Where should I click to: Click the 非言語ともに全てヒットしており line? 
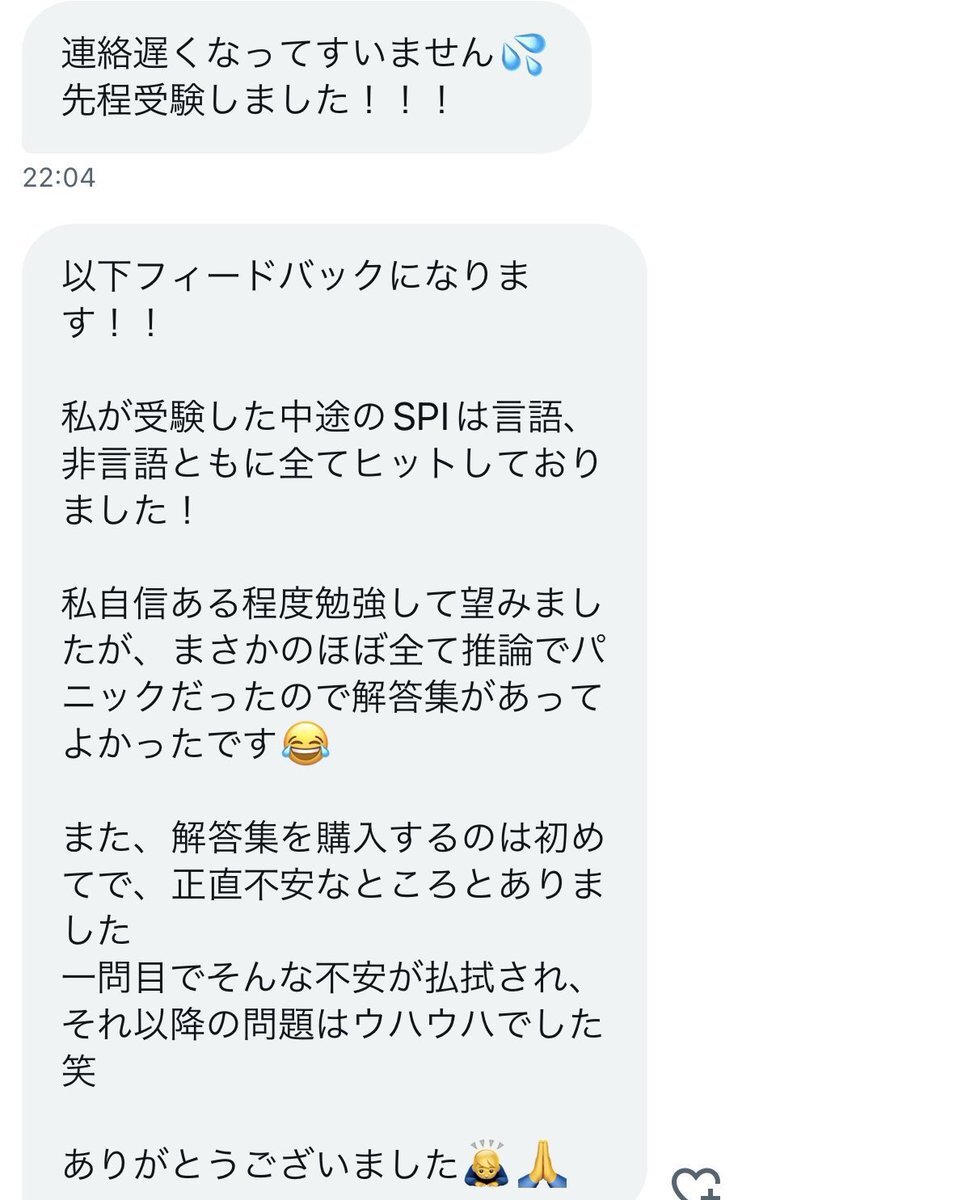[x=331, y=465]
